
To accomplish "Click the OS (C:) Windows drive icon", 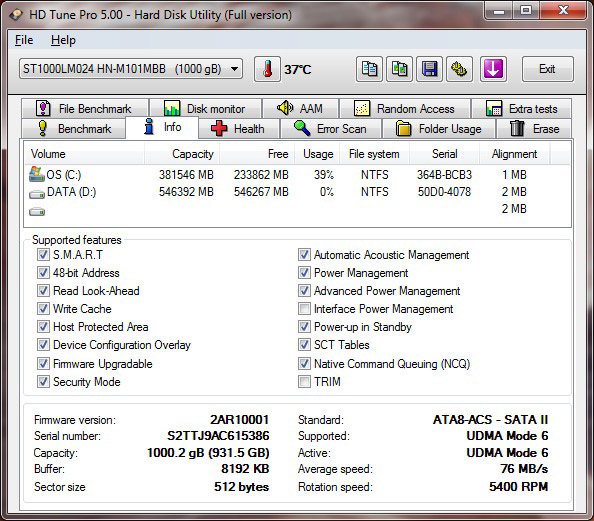I will tap(36, 174).
